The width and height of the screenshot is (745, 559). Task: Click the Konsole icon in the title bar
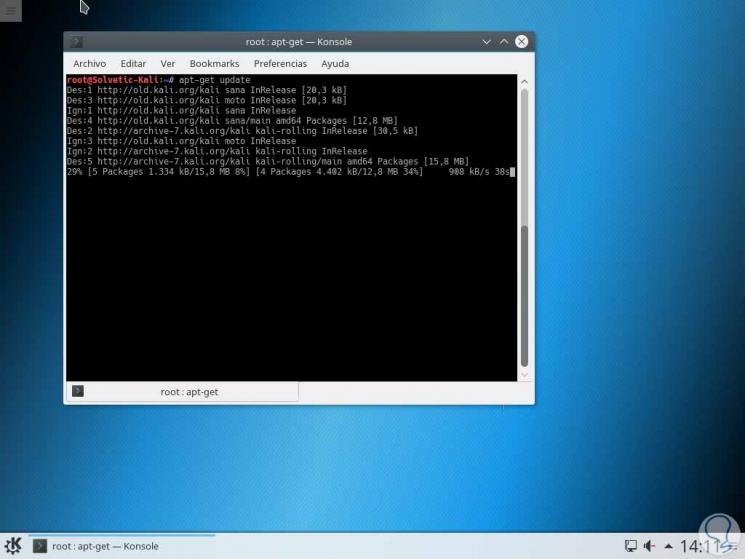click(76, 42)
